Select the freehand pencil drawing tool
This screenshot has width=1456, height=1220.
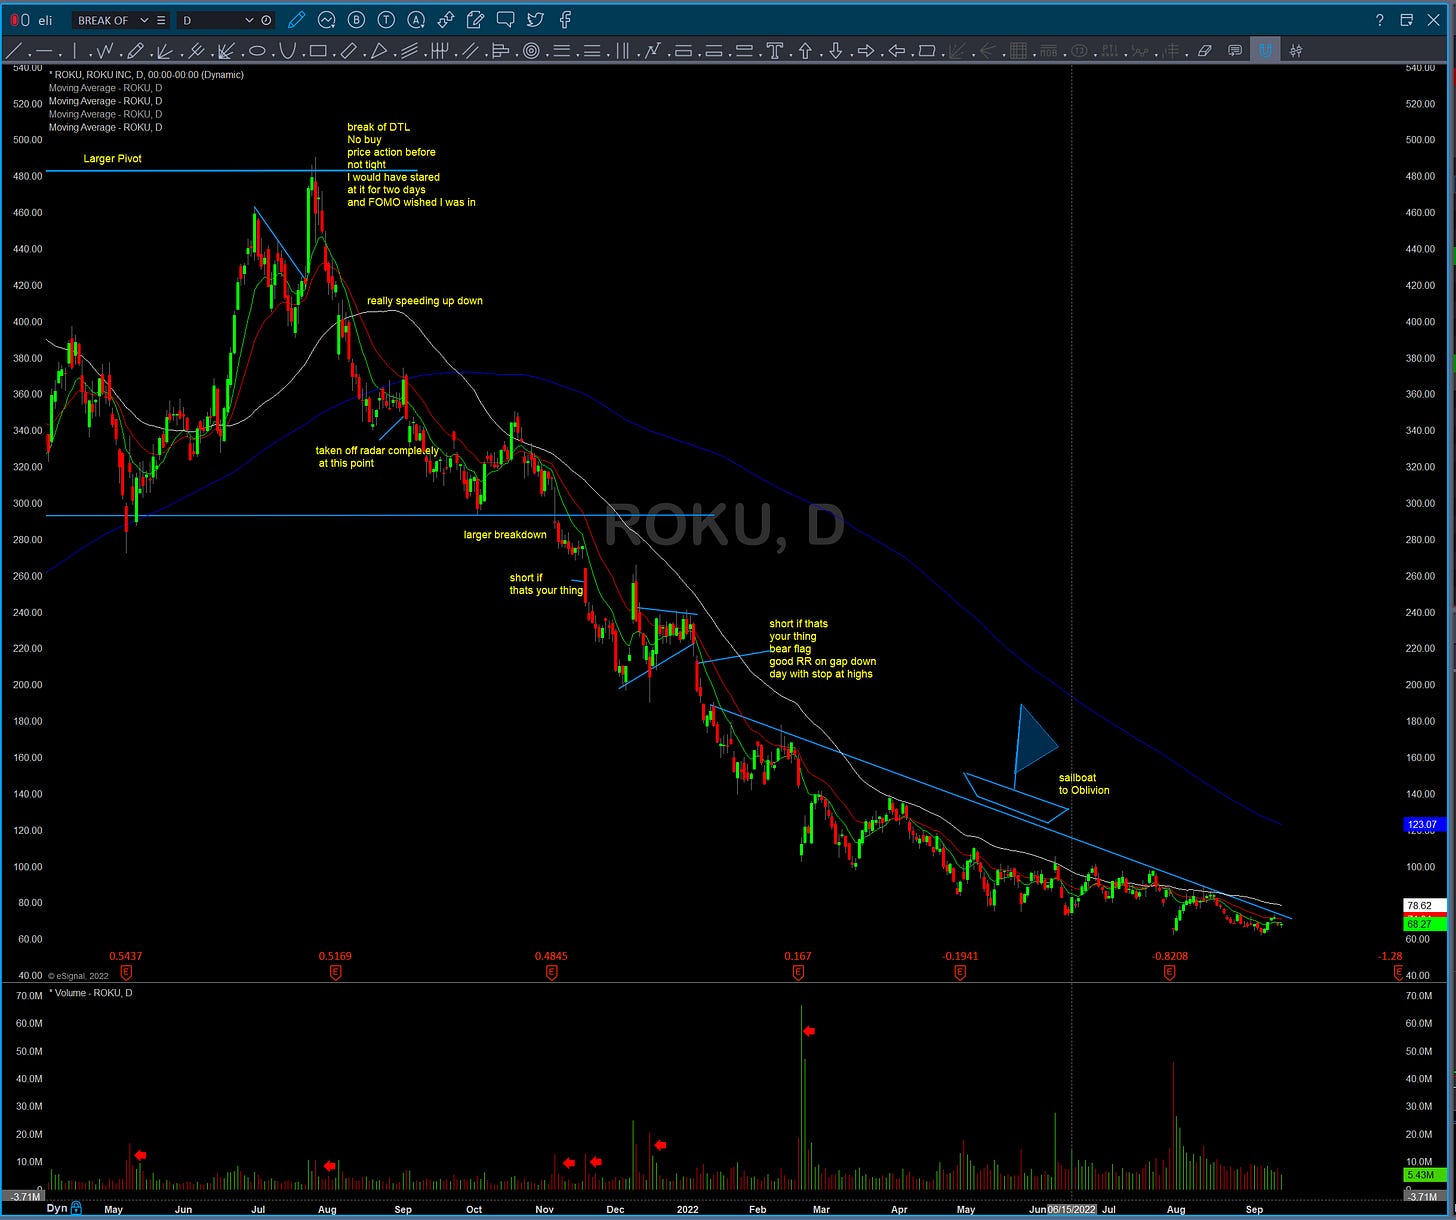point(135,50)
